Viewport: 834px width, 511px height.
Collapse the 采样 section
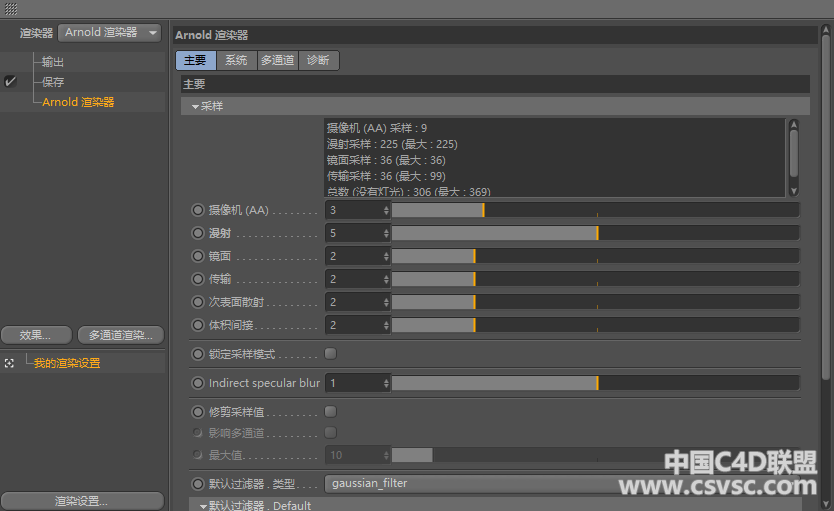point(196,106)
